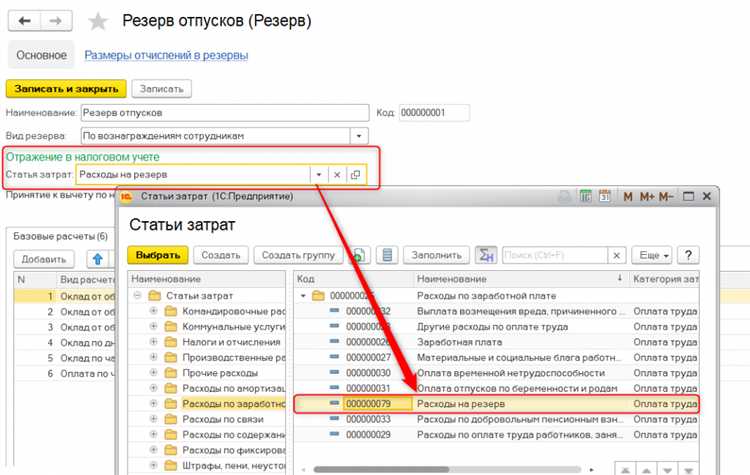Click the M+ memory add button
750x475 pixels.
[647, 197]
